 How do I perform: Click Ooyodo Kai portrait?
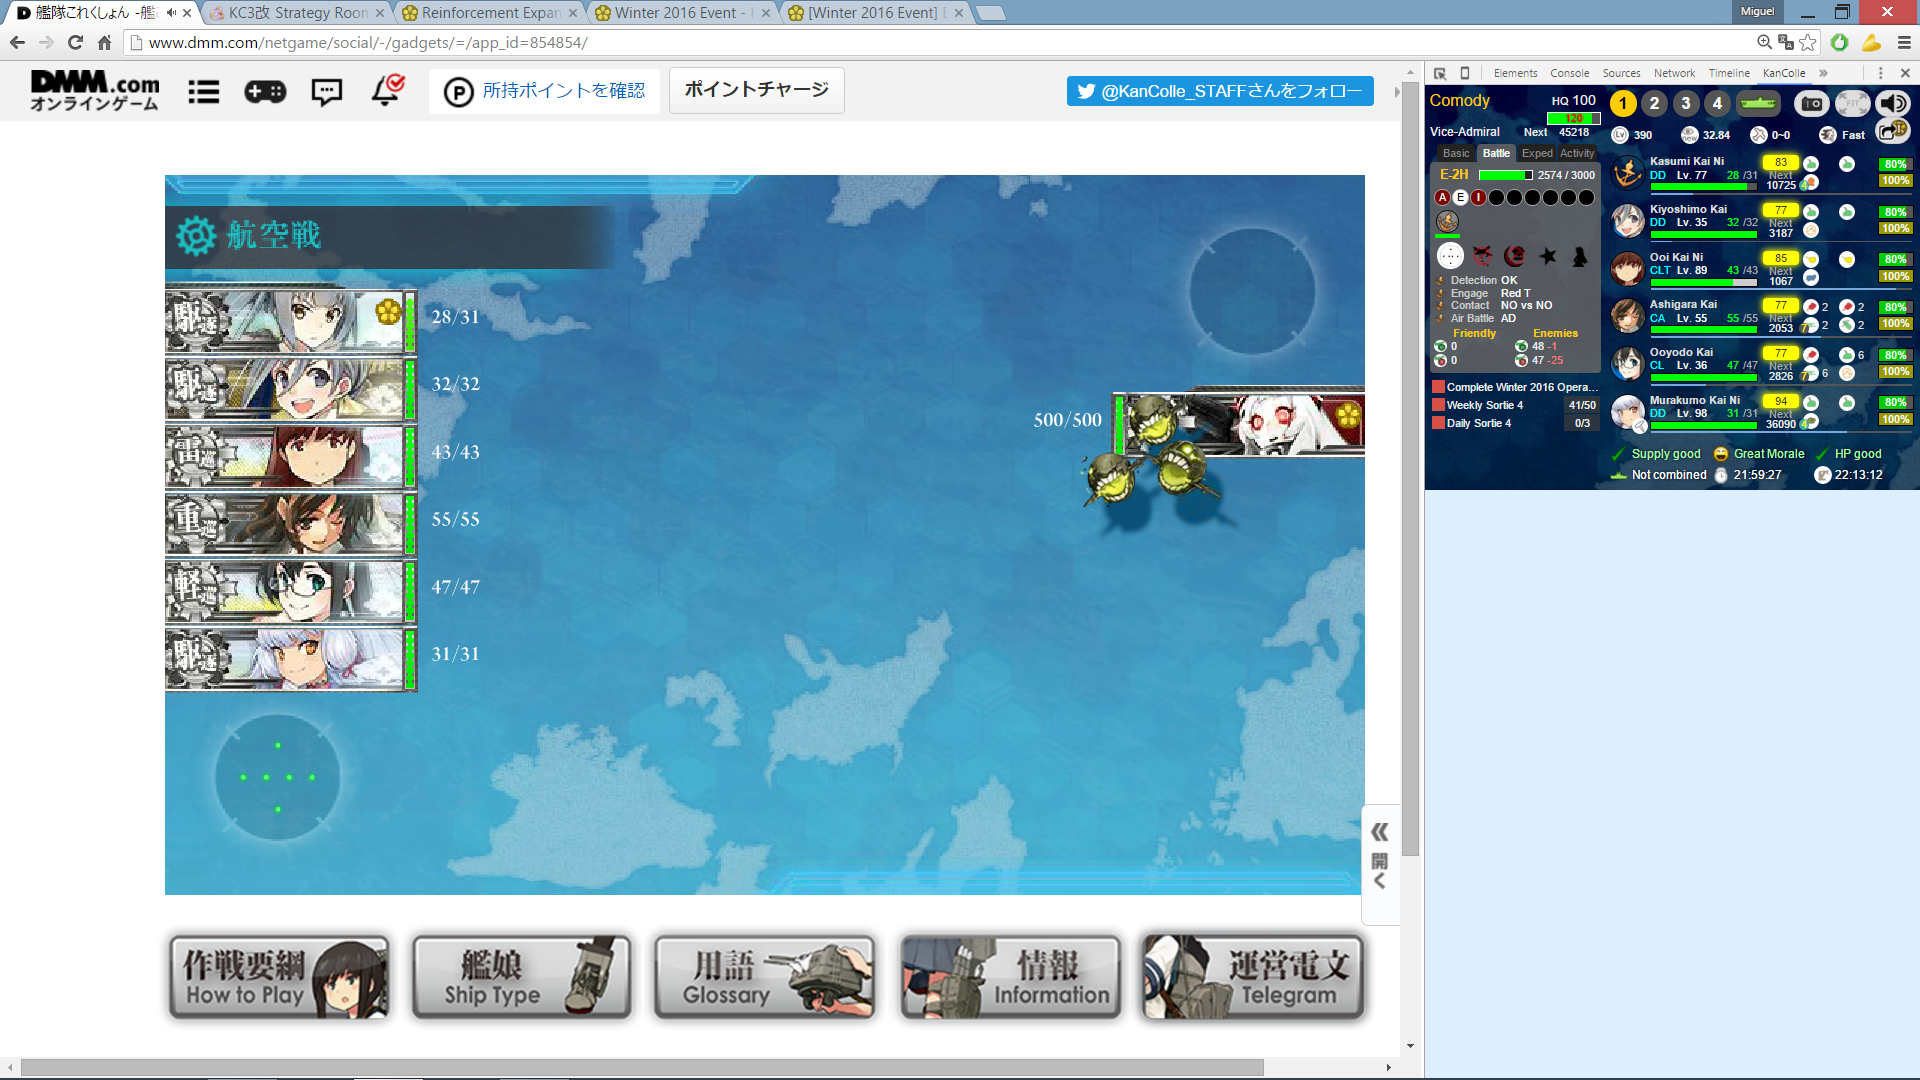(x=1628, y=364)
